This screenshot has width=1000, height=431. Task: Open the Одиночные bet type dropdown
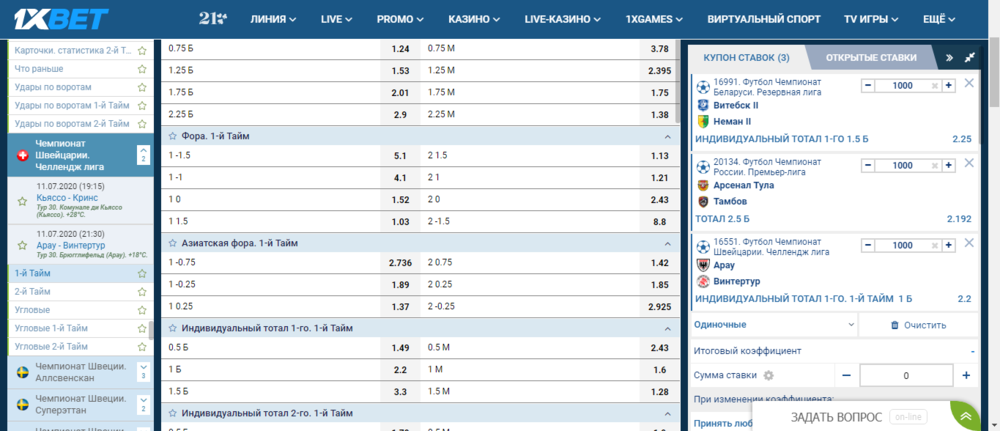(x=774, y=325)
